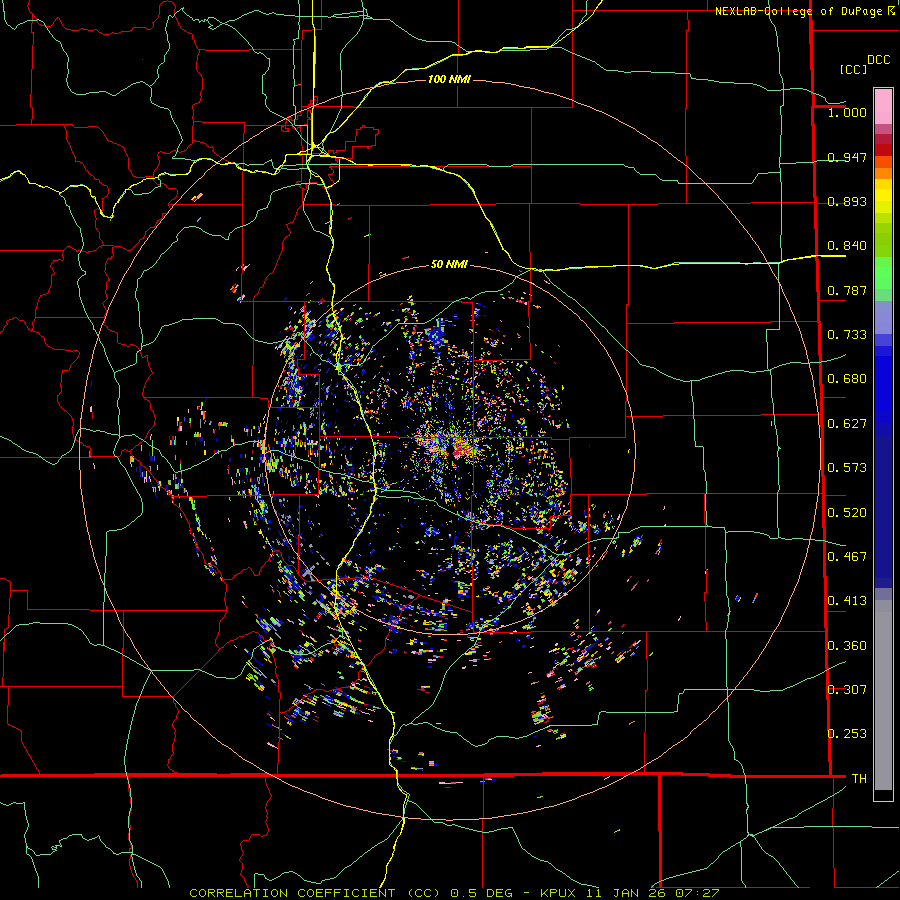Click the 0.5 DEG elevation text

(x=484, y=893)
